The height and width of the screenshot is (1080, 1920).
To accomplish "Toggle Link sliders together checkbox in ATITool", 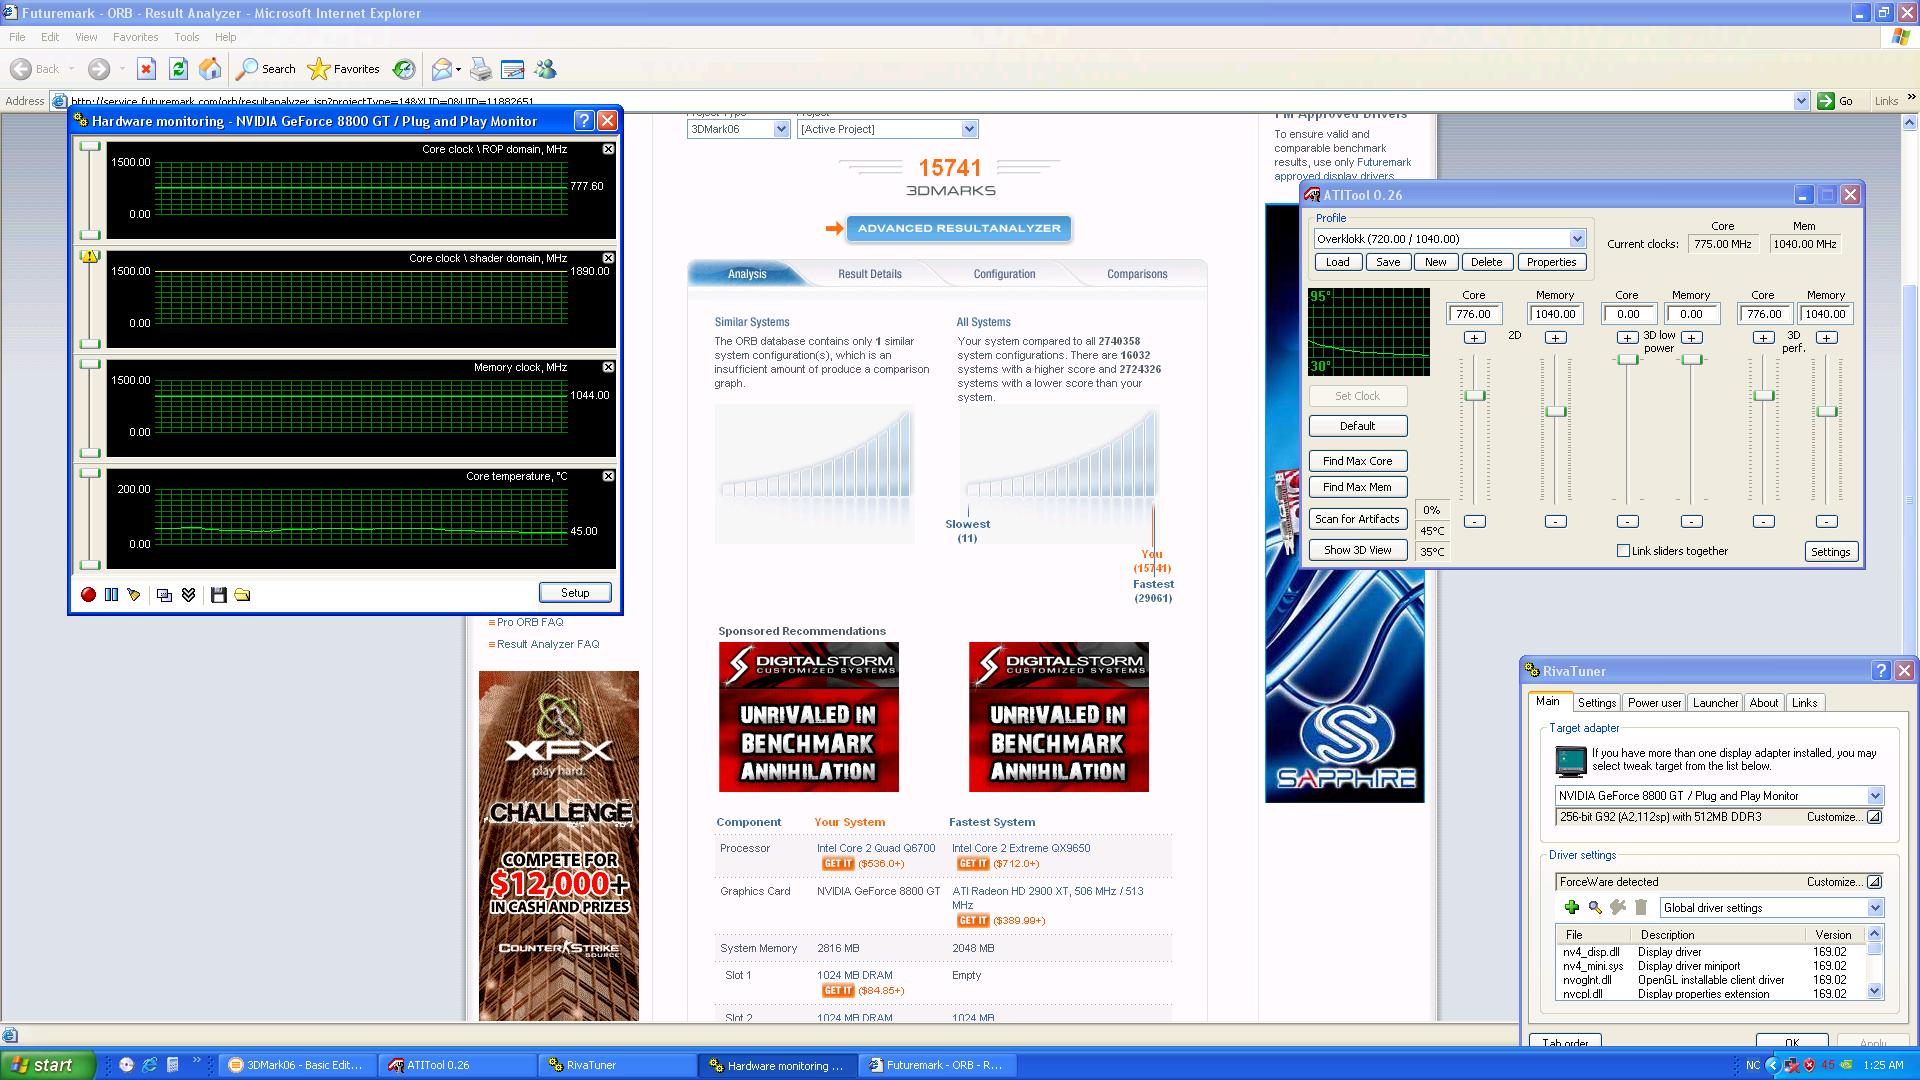I will 1623,551.
